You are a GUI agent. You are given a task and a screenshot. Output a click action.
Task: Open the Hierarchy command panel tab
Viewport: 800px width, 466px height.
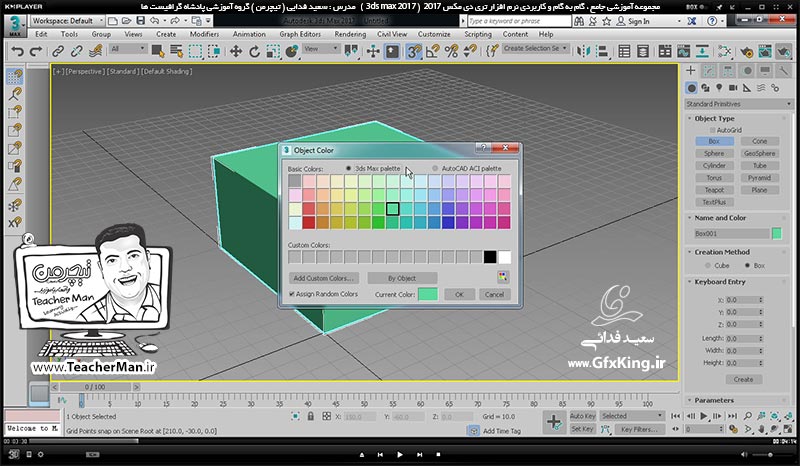tap(728, 71)
